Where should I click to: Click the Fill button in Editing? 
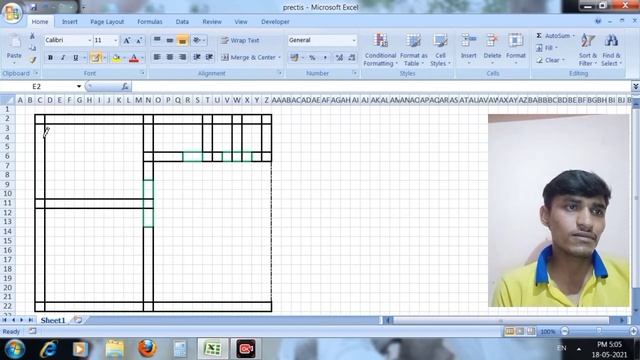pyautogui.click(x=546, y=48)
